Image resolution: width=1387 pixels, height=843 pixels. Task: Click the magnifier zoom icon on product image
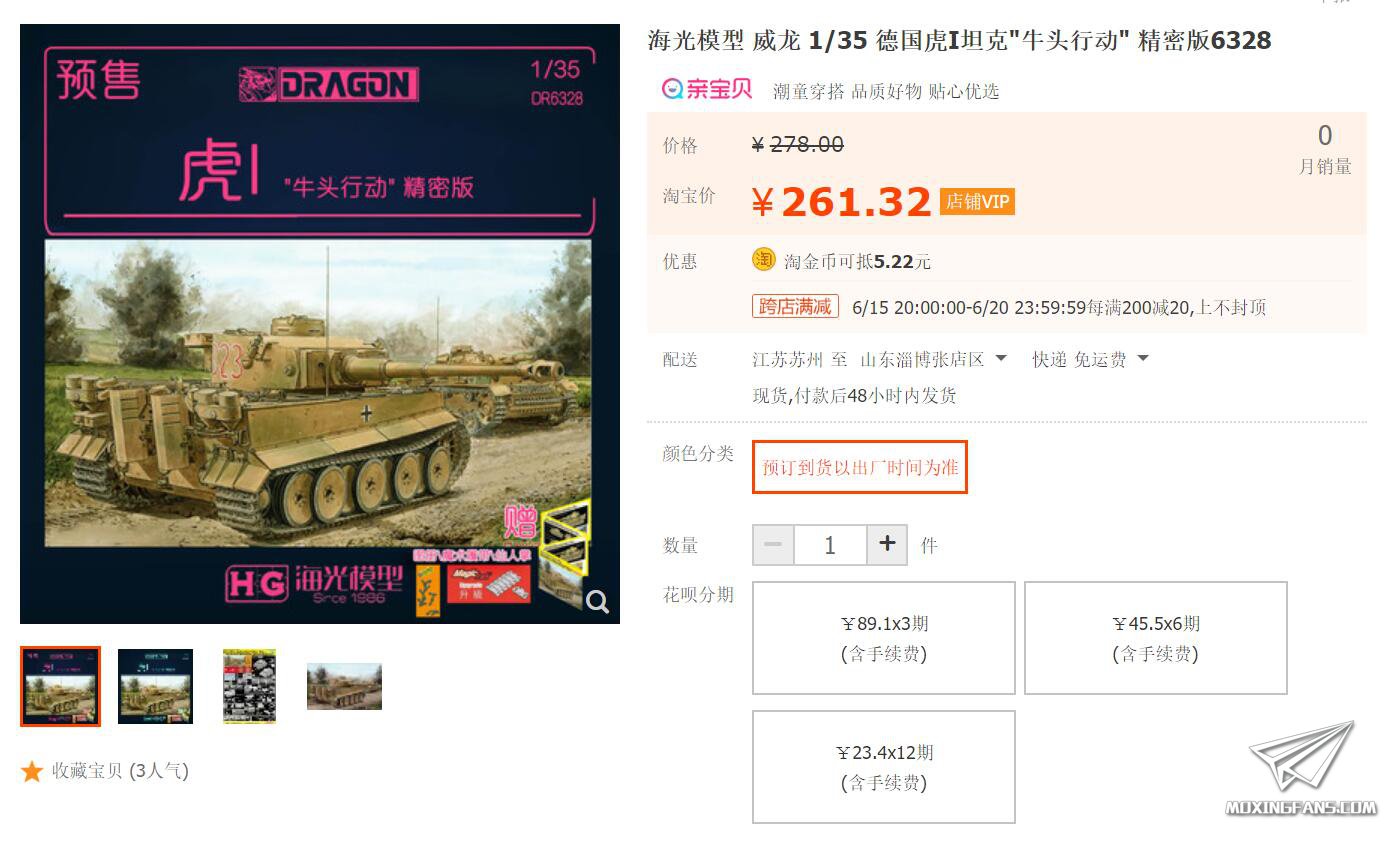598,601
